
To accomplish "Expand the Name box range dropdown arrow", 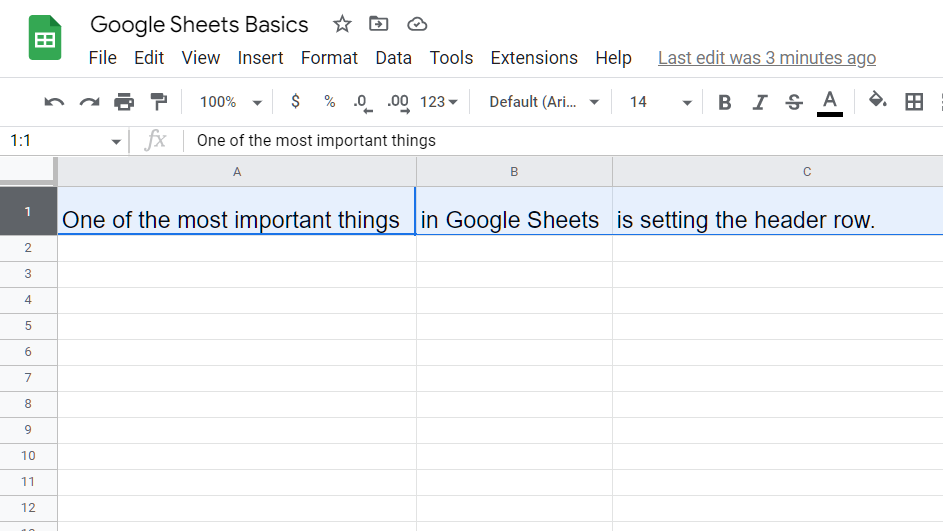I will tap(115, 142).
